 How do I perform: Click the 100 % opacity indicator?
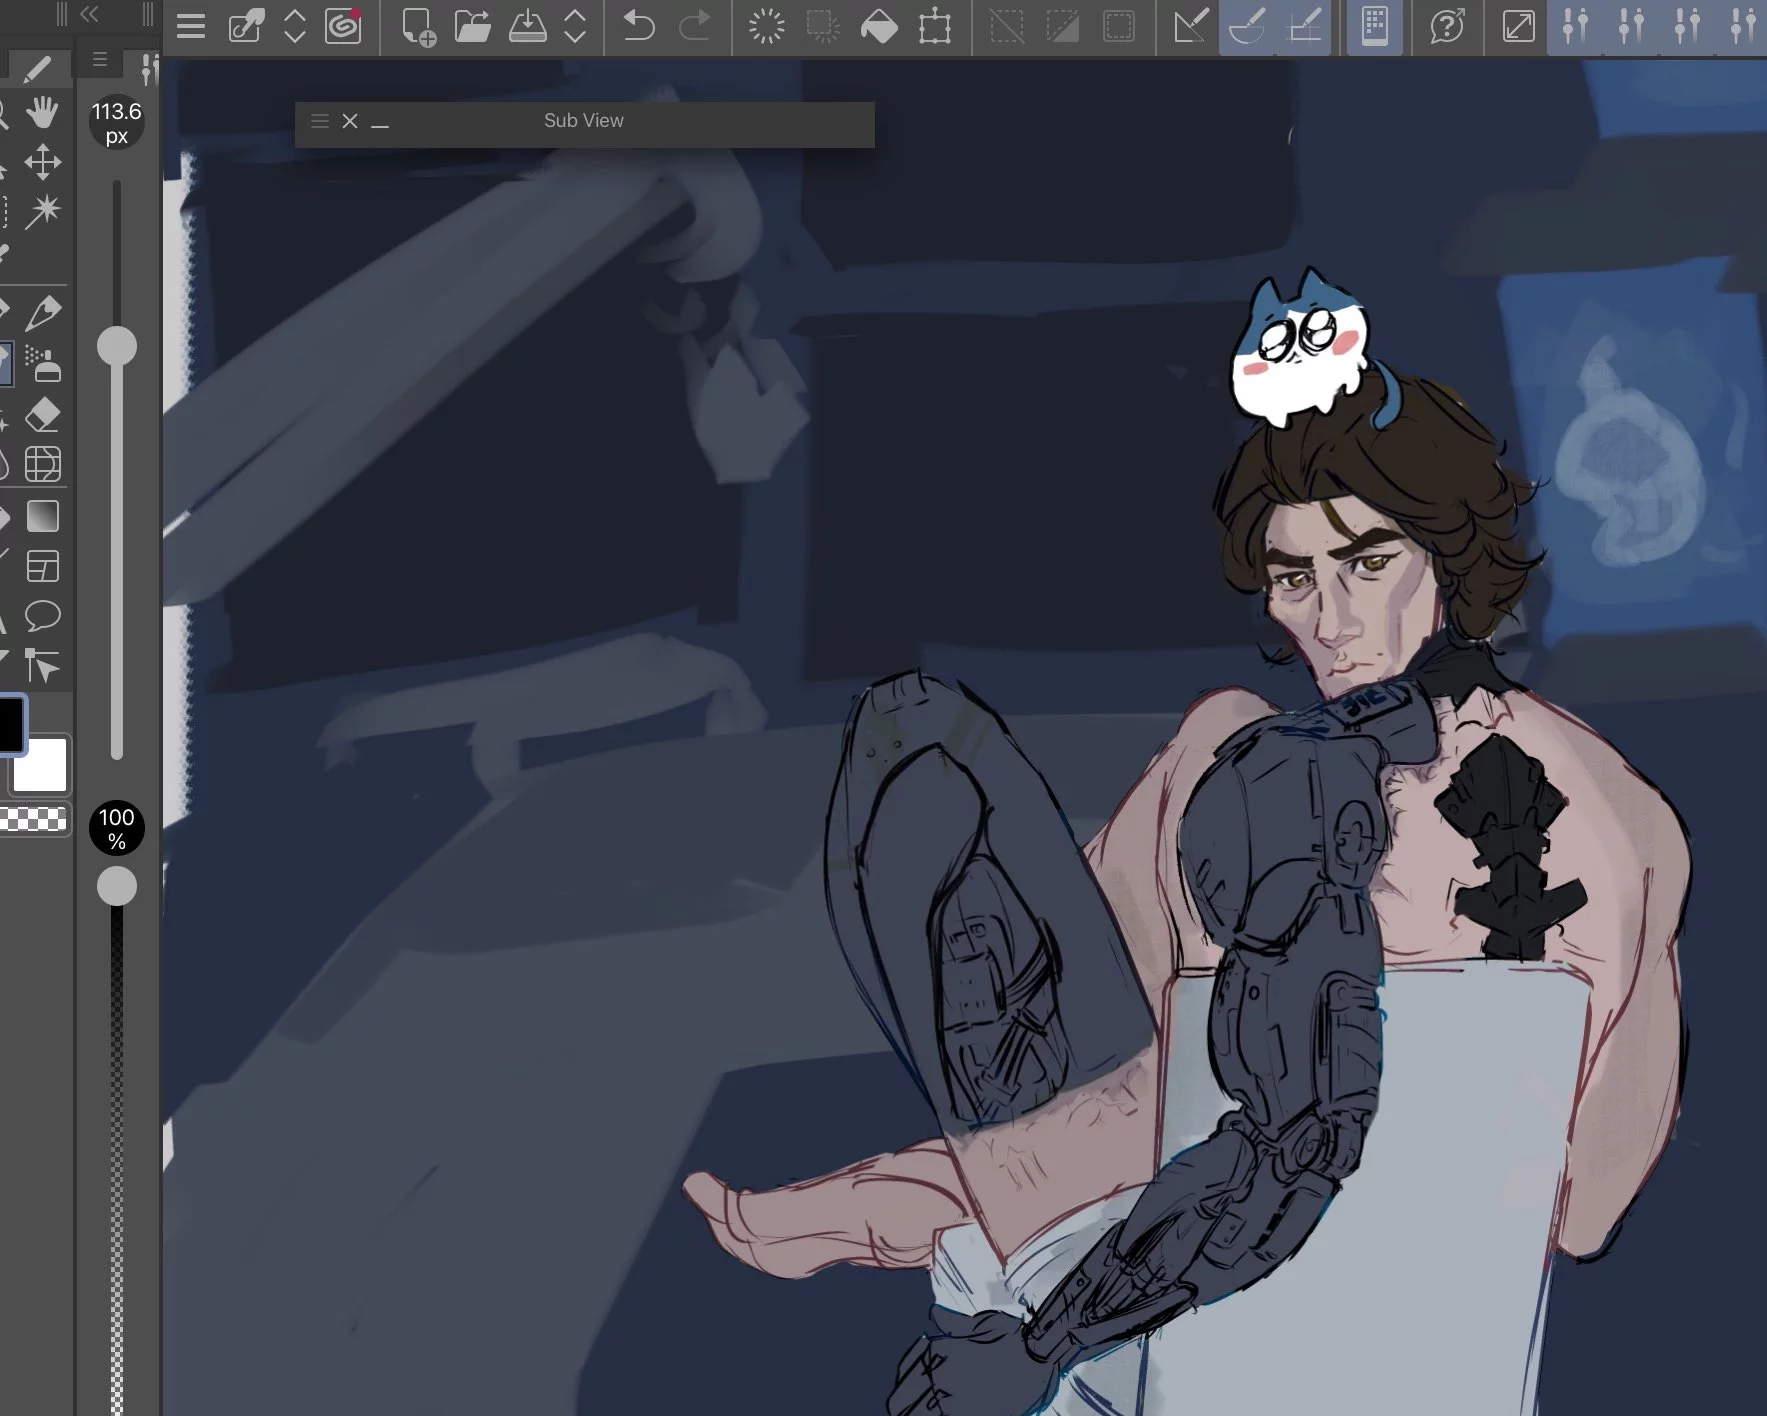[117, 829]
